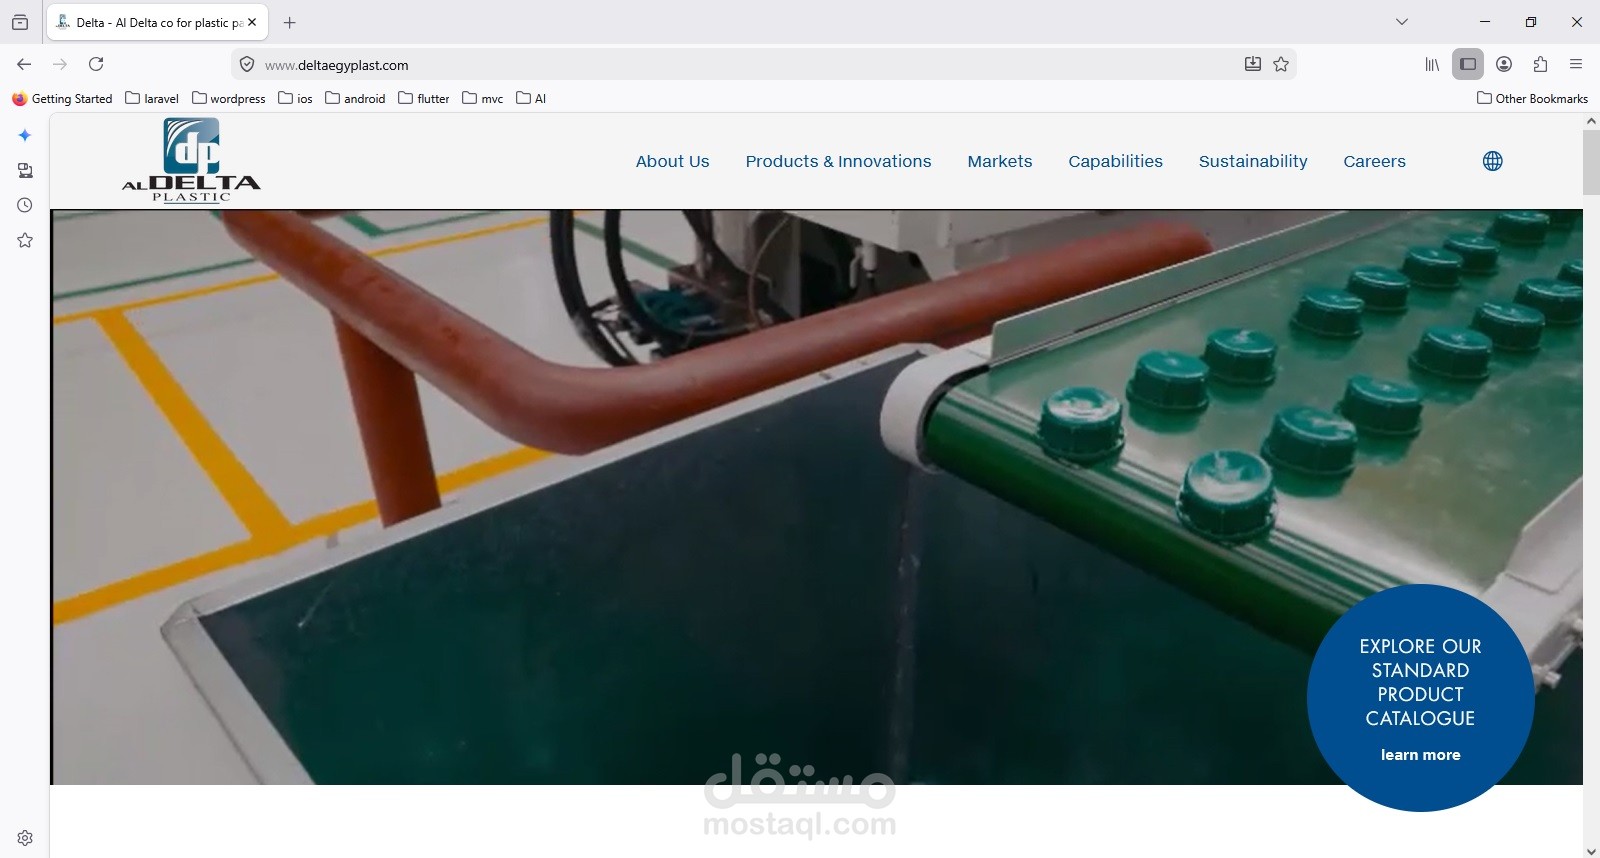Open the AI chatbot sidebar sparkle icon
Viewport: 1600px width, 858px height.
click(x=25, y=135)
